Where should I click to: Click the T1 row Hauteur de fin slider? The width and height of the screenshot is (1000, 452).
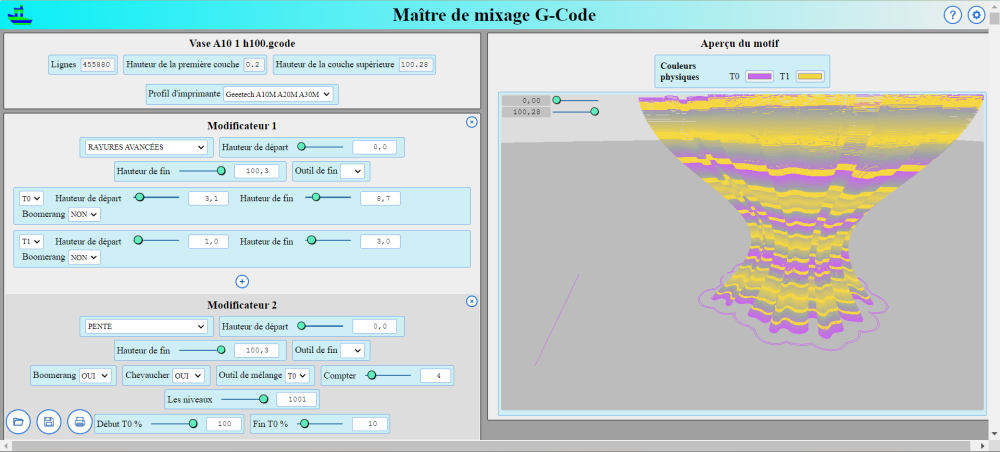pyautogui.click(x=328, y=241)
